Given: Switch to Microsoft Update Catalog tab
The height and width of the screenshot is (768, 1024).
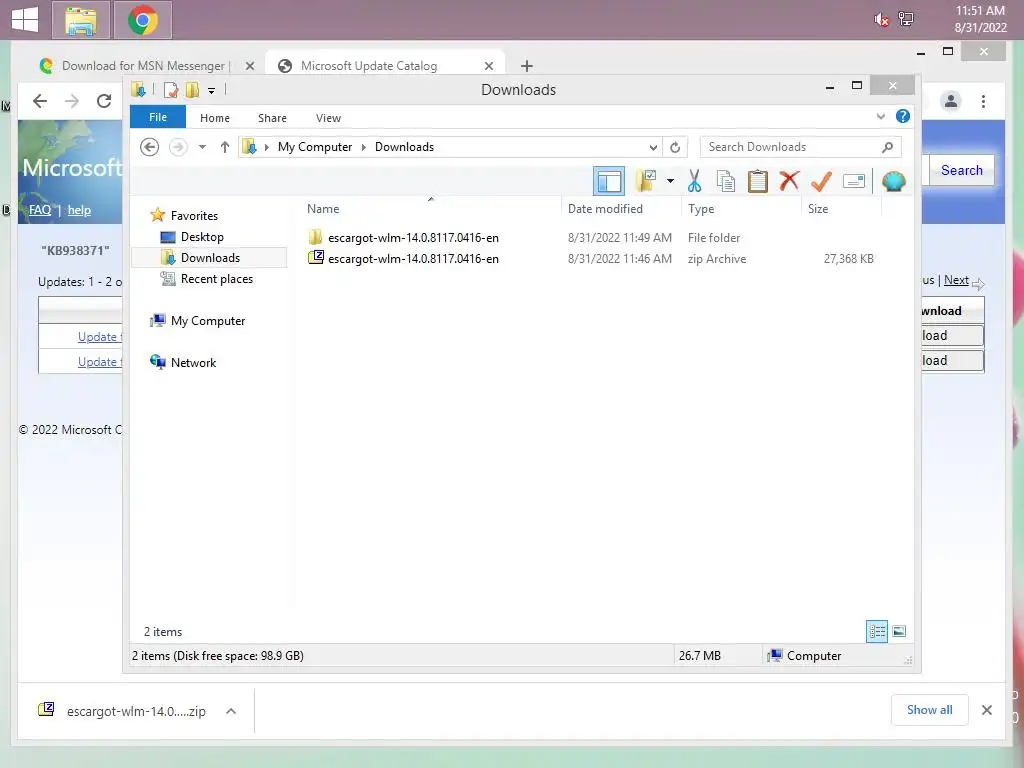Looking at the screenshot, I should point(385,66).
